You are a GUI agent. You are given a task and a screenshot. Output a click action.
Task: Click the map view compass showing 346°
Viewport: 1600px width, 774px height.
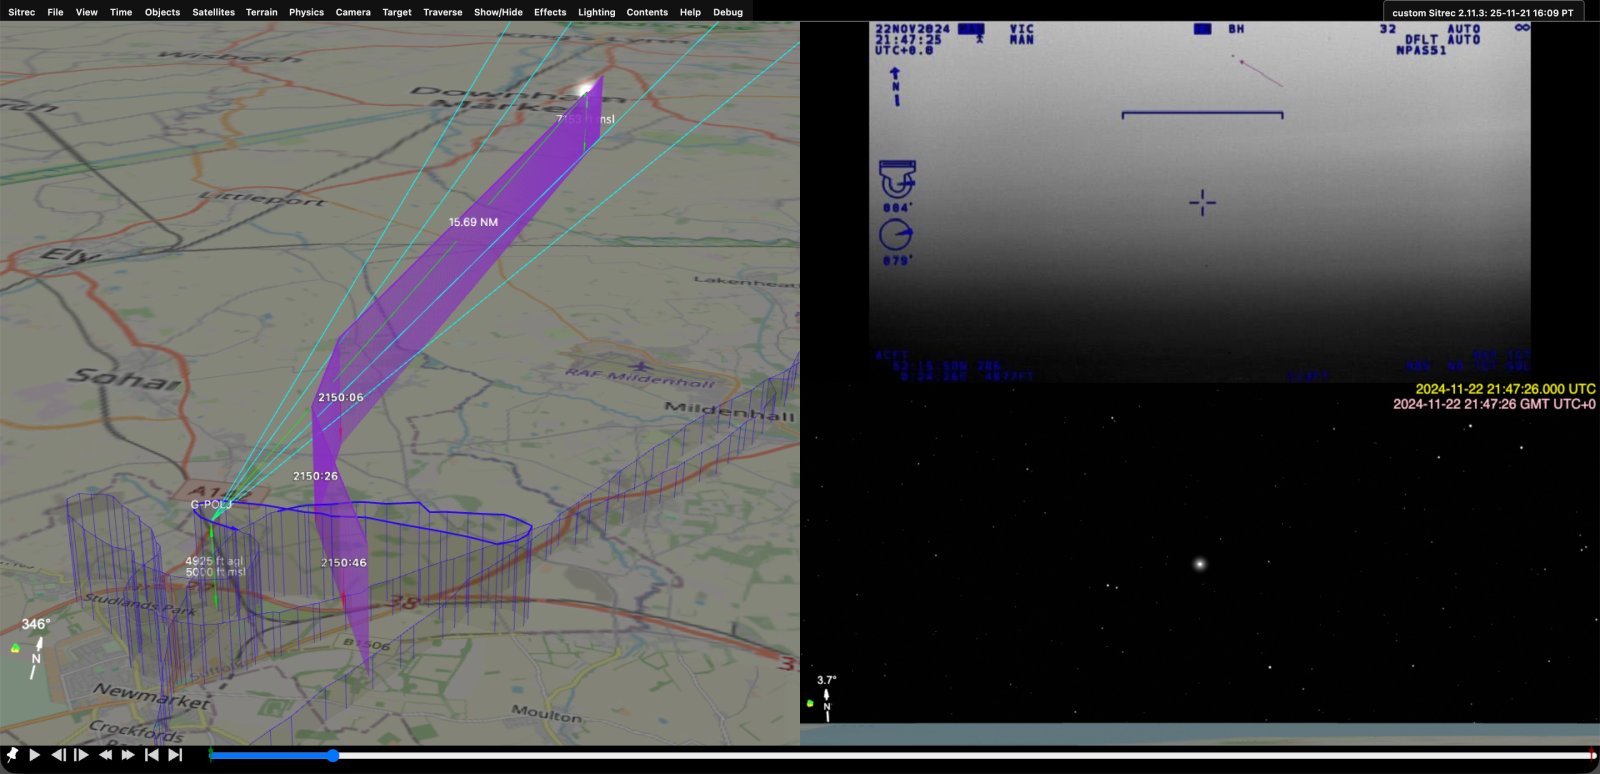click(35, 648)
